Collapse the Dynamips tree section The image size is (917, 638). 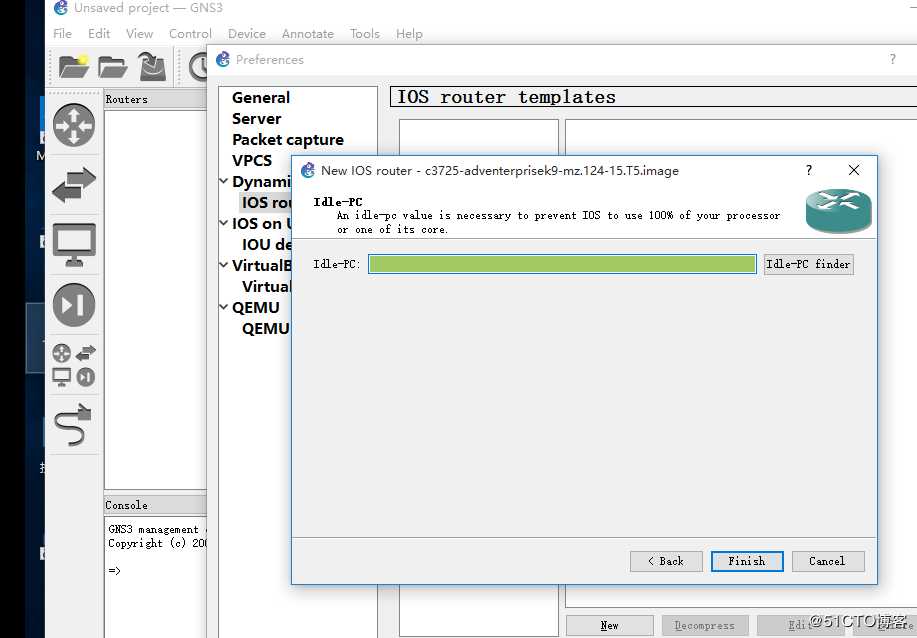click(223, 181)
